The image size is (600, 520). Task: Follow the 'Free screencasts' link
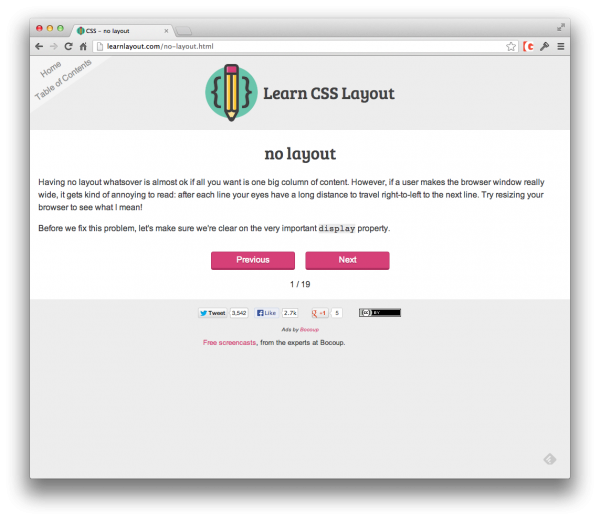tap(230, 342)
